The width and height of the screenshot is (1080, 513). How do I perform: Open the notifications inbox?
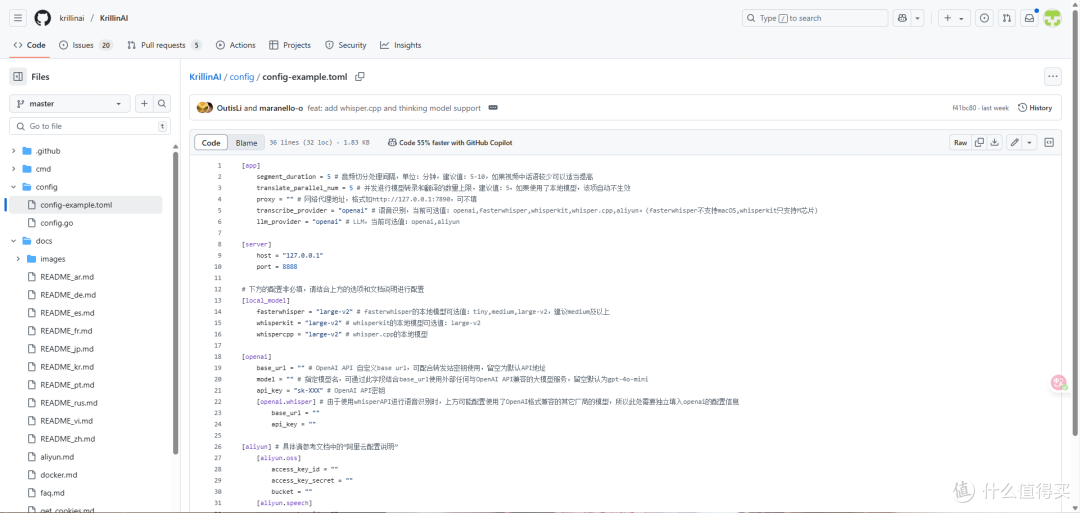coord(1029,19)
